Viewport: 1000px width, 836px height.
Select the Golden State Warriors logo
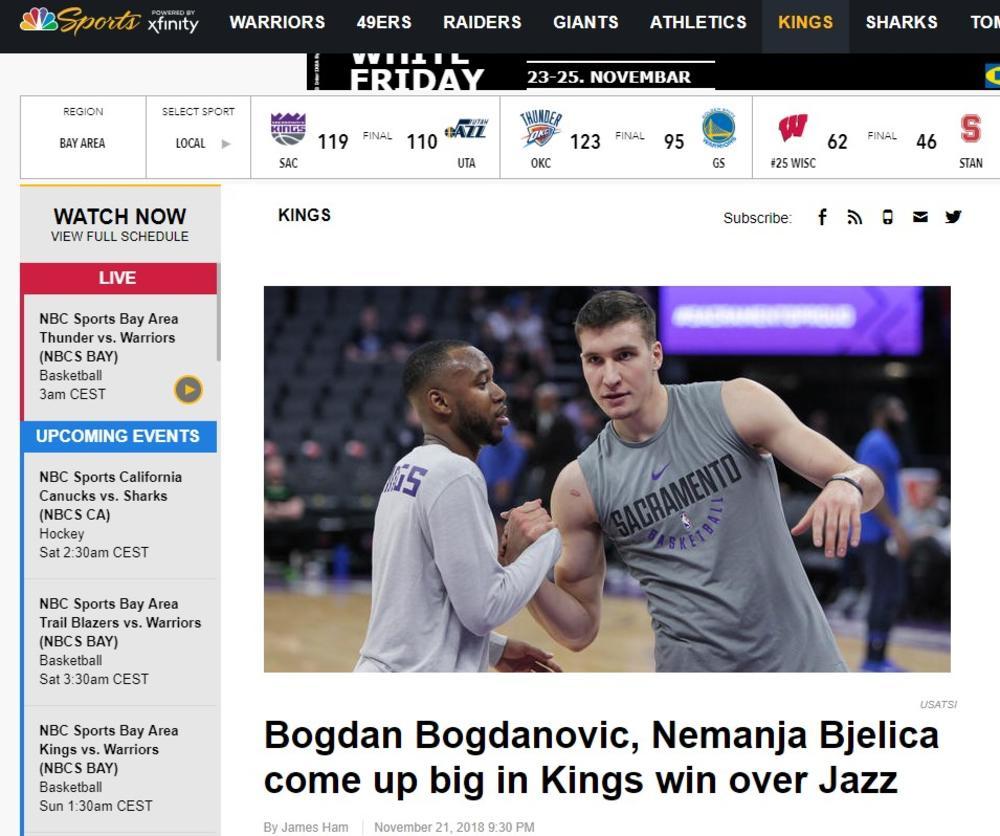718,129
